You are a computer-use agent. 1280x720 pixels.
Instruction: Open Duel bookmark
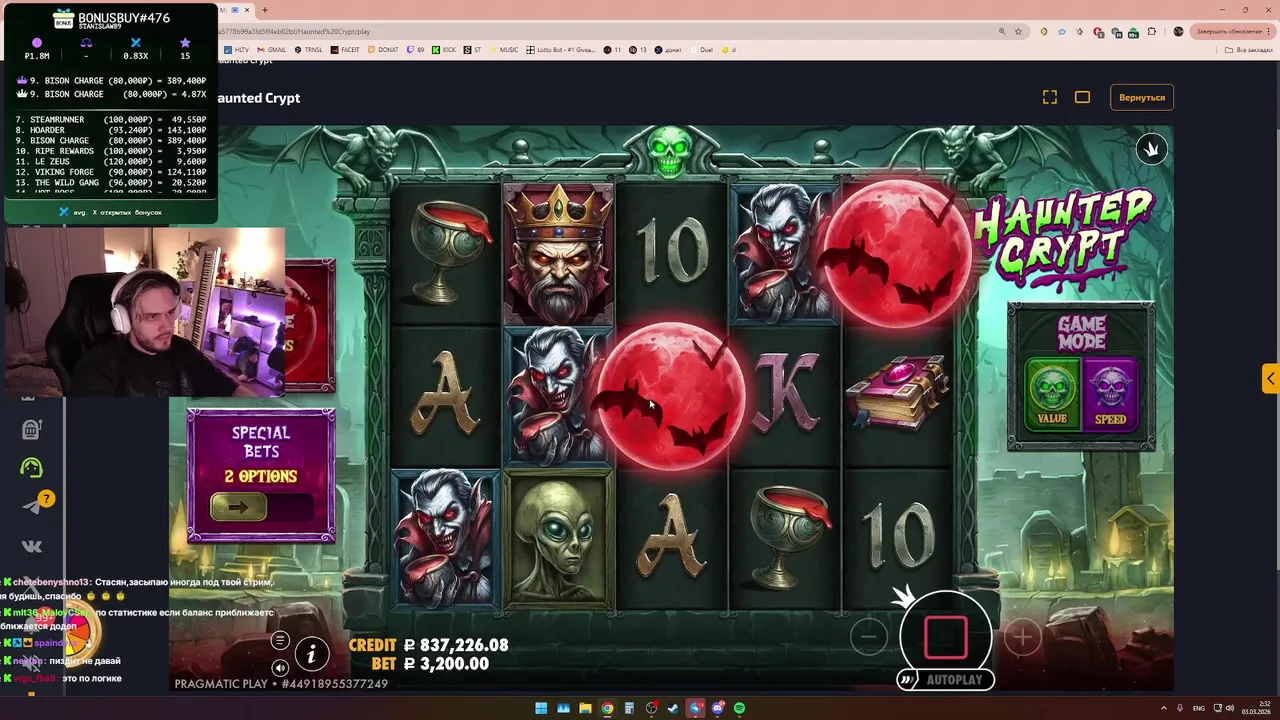[x=701, y=49]
